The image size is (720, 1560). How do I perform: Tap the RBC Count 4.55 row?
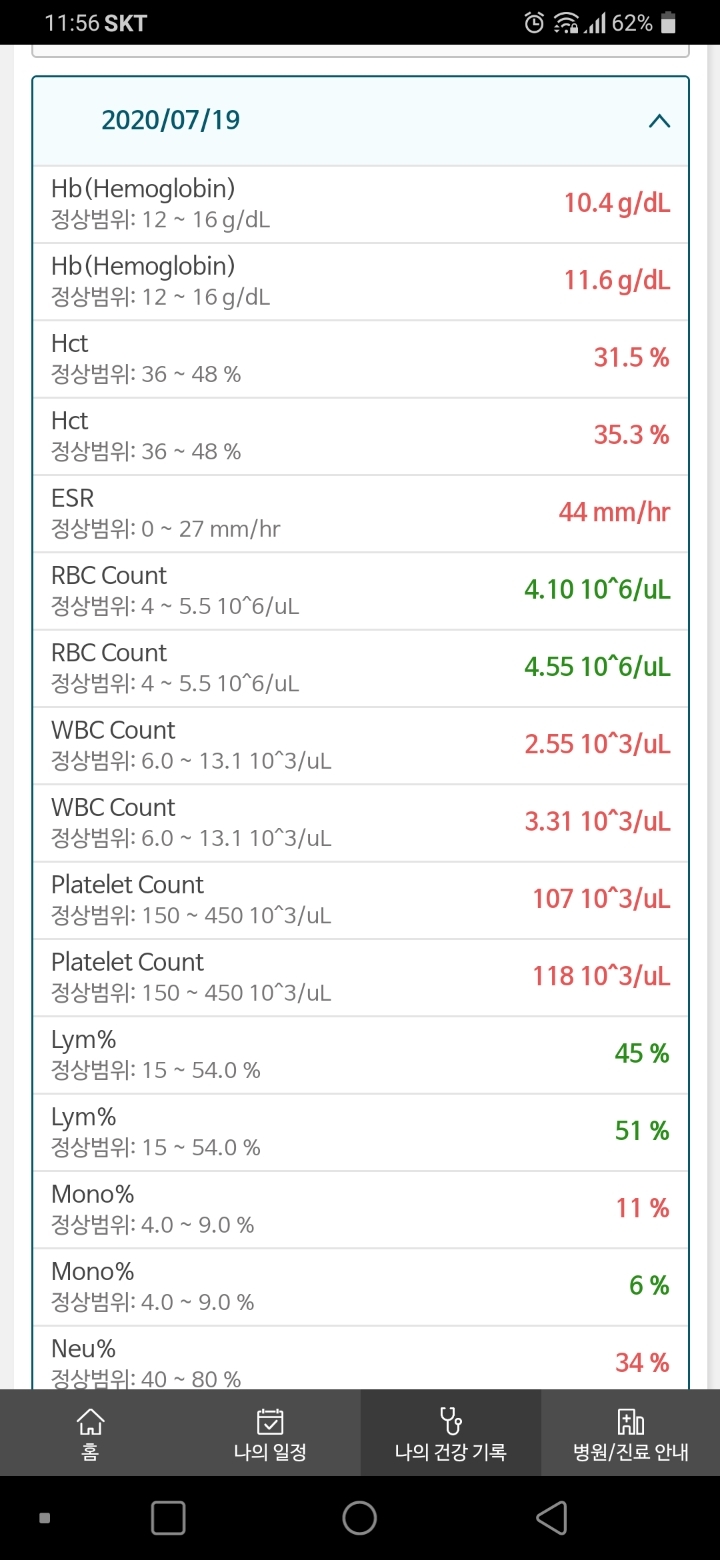tap(360, 668)
